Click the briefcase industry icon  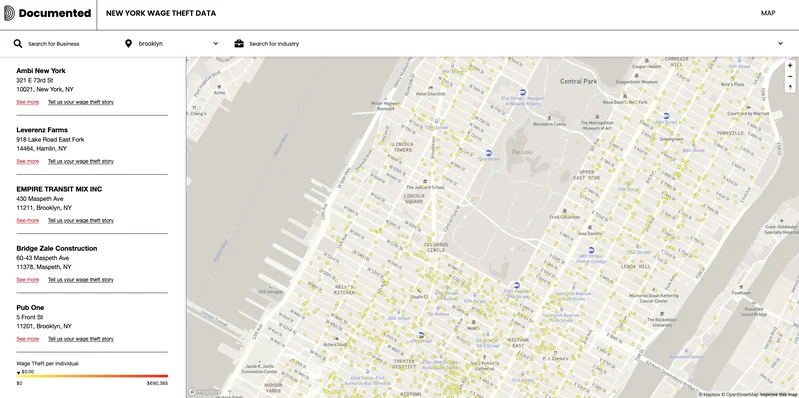coord(238,44)
